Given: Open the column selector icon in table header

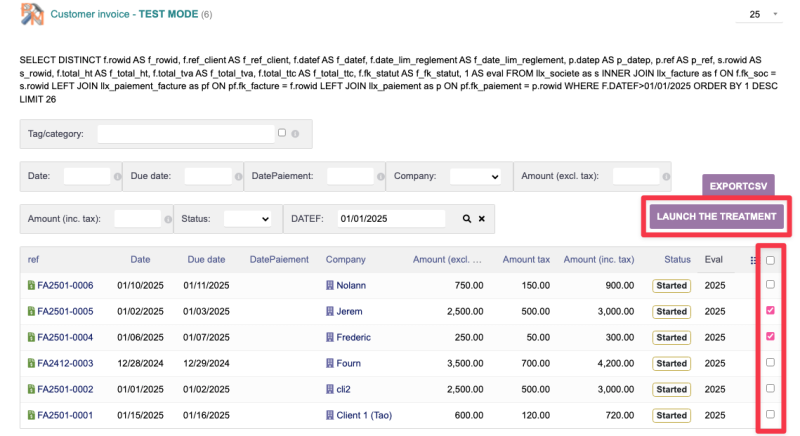Looking at the screenshot, I should point(753,260).
